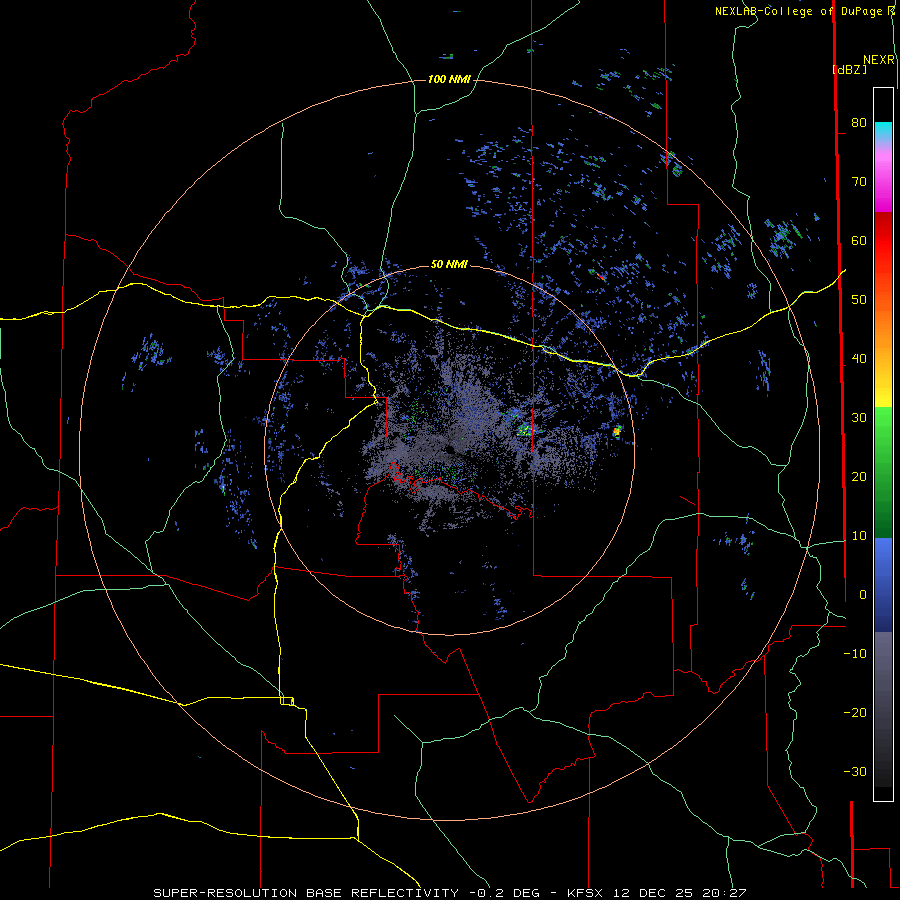Click the [dBZ] units label
Screen dimensions: 900x900
point(849,69)
